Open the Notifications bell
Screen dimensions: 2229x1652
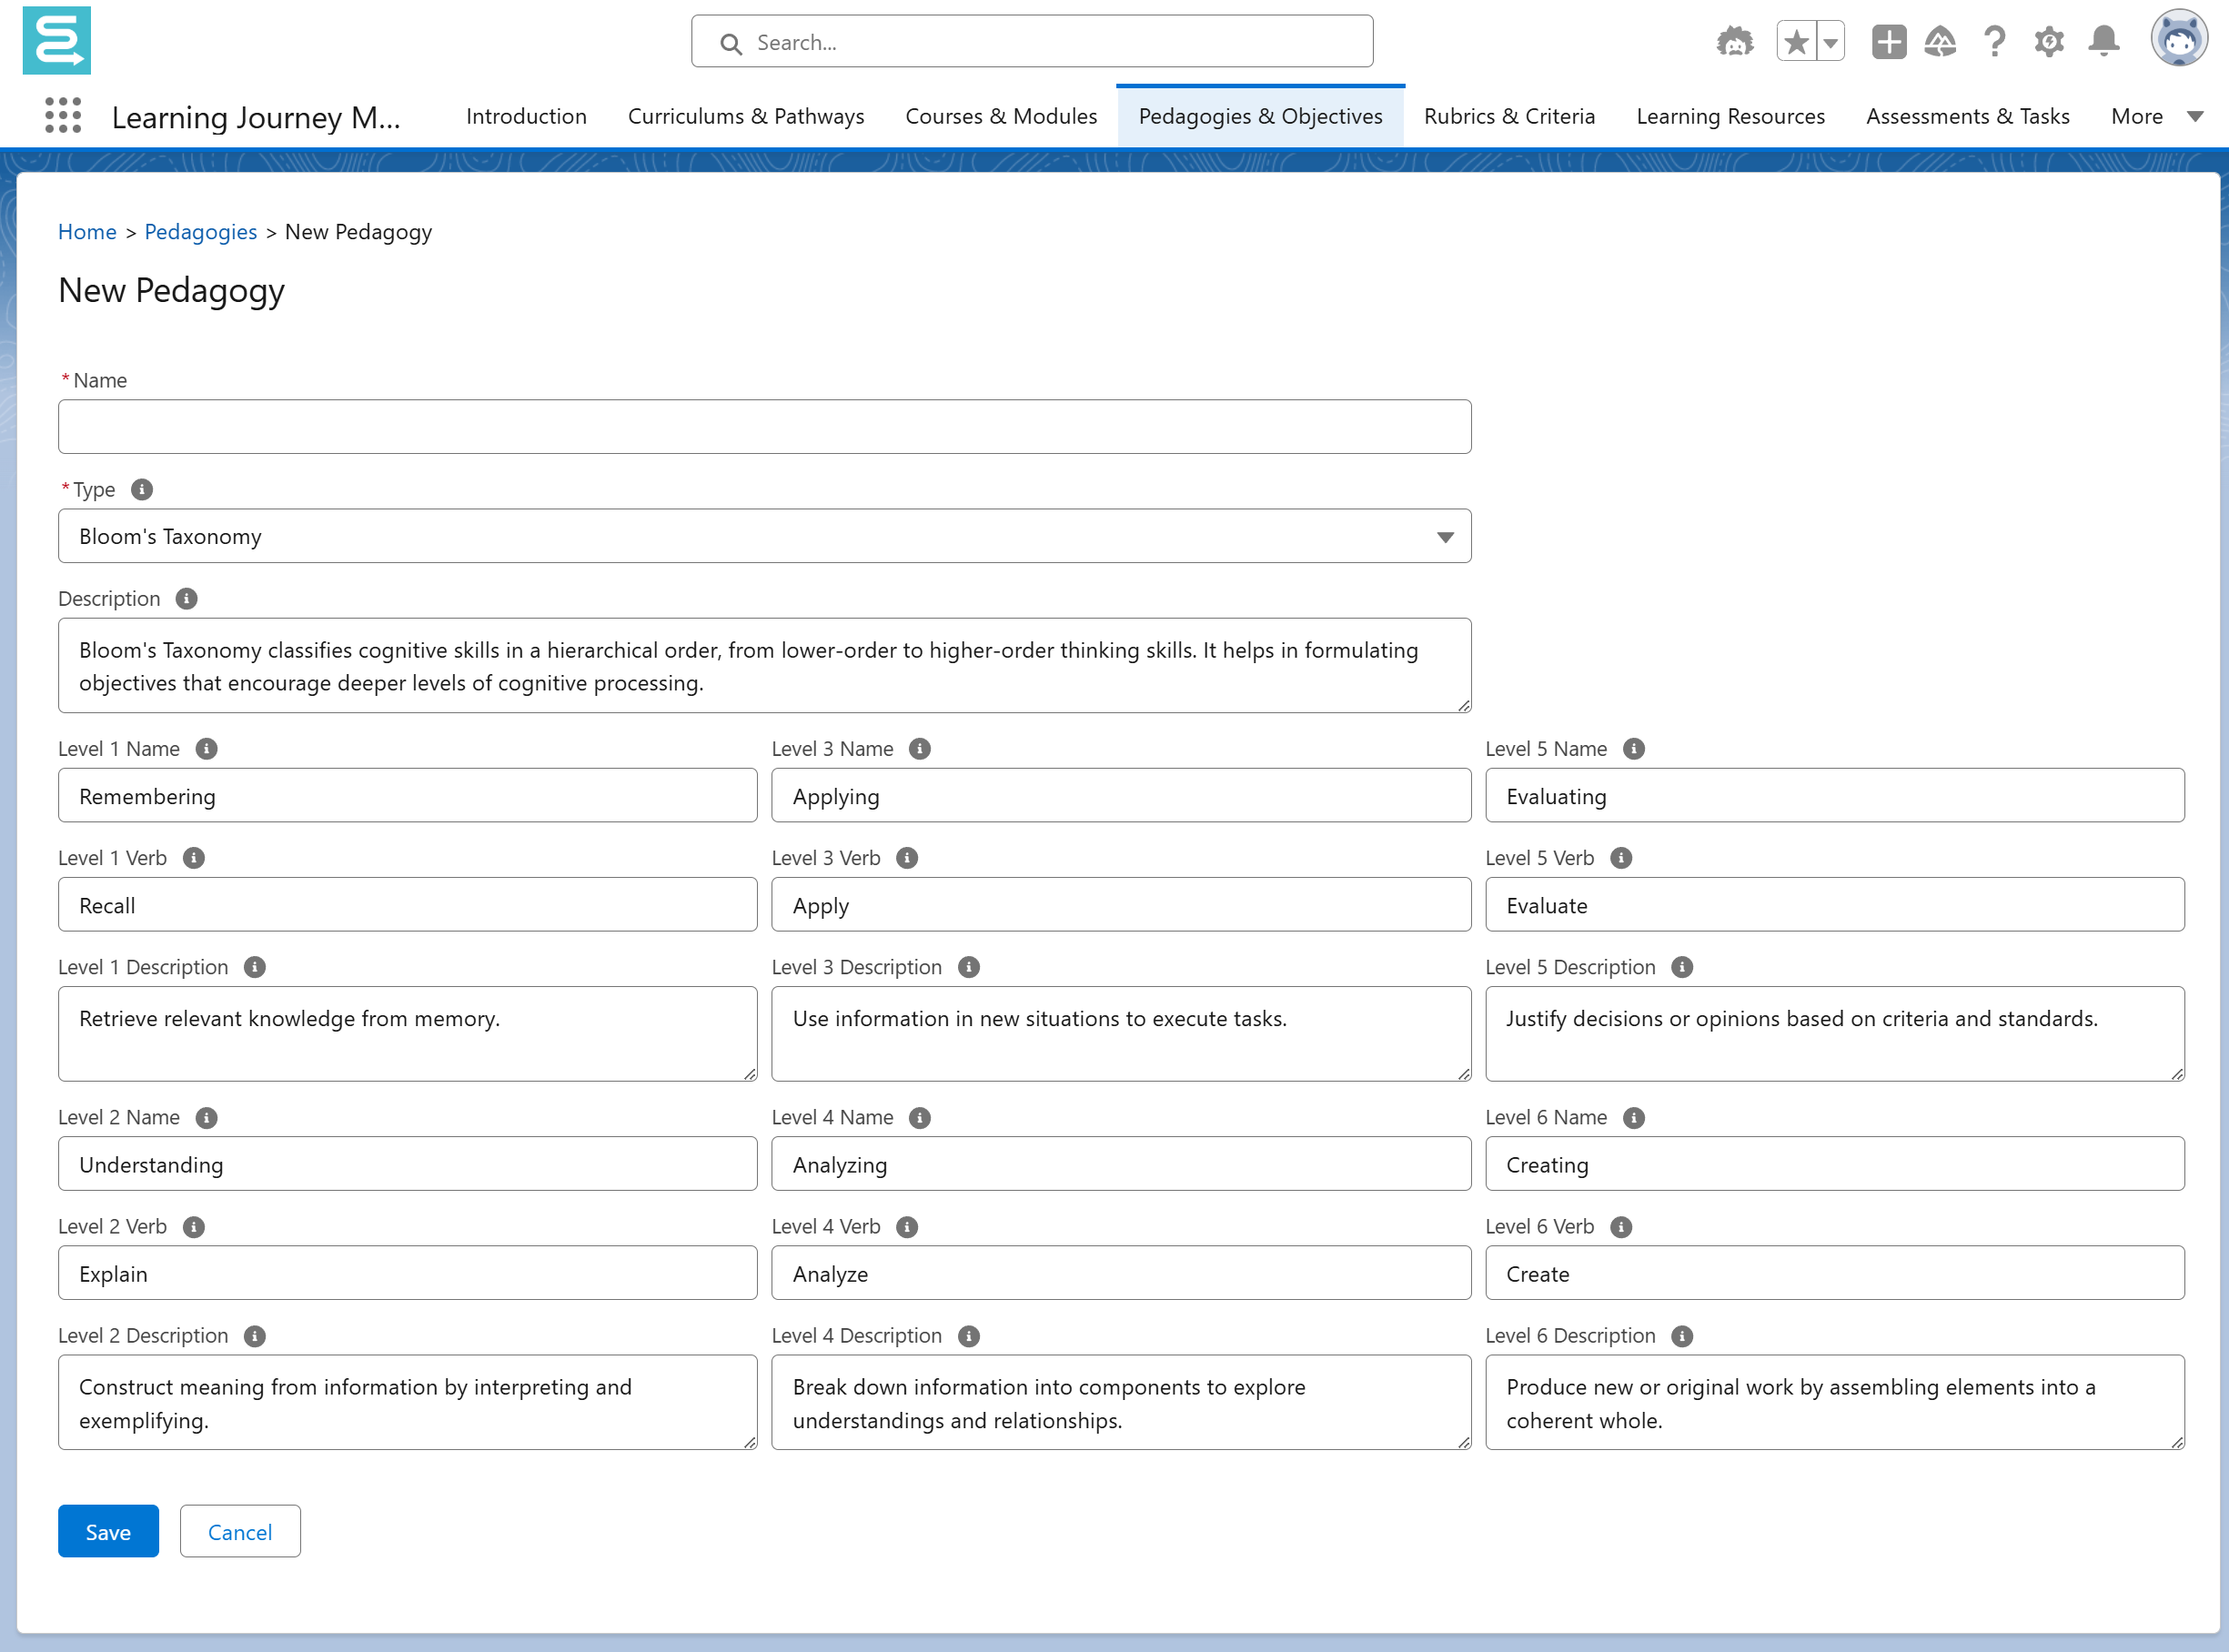click(2103, 42)
